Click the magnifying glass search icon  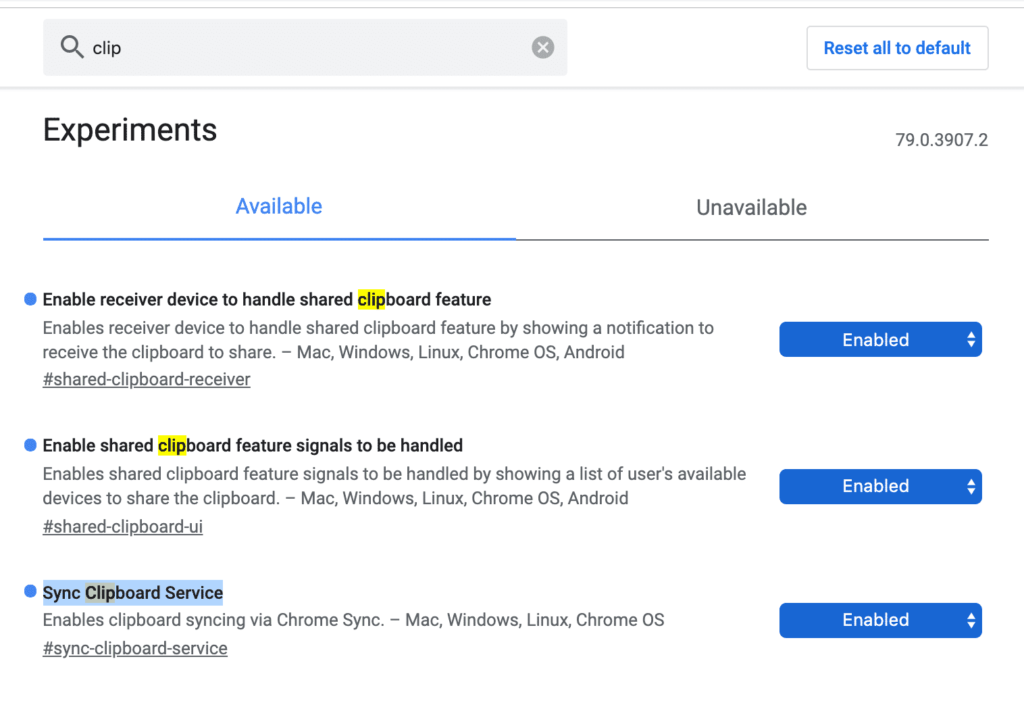(x=72, y=47)
